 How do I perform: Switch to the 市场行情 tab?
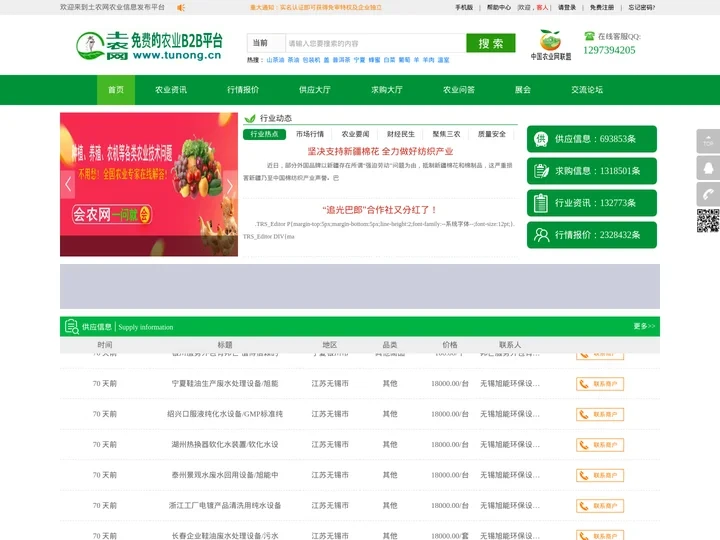point(310,134)
